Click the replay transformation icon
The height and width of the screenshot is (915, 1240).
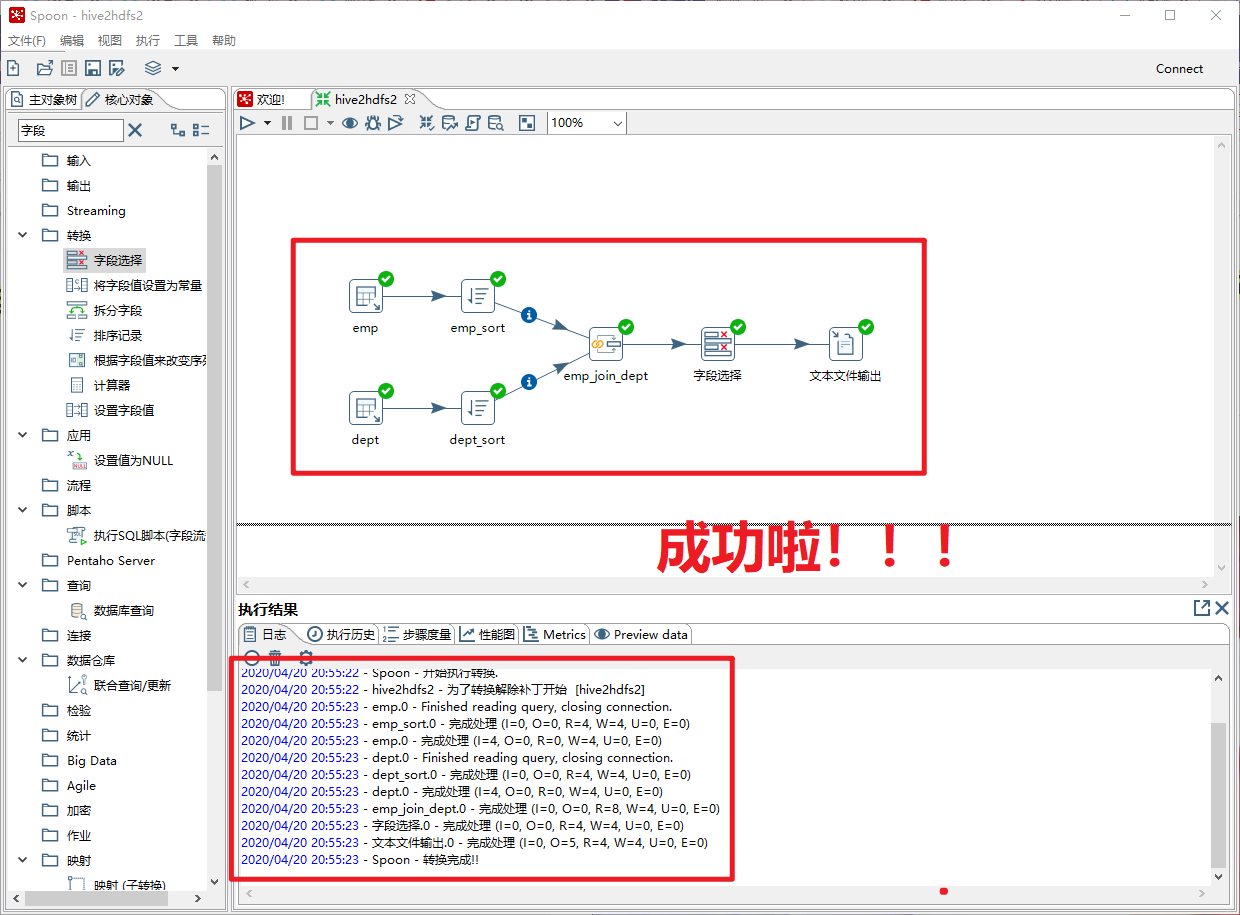click(396, 123)
